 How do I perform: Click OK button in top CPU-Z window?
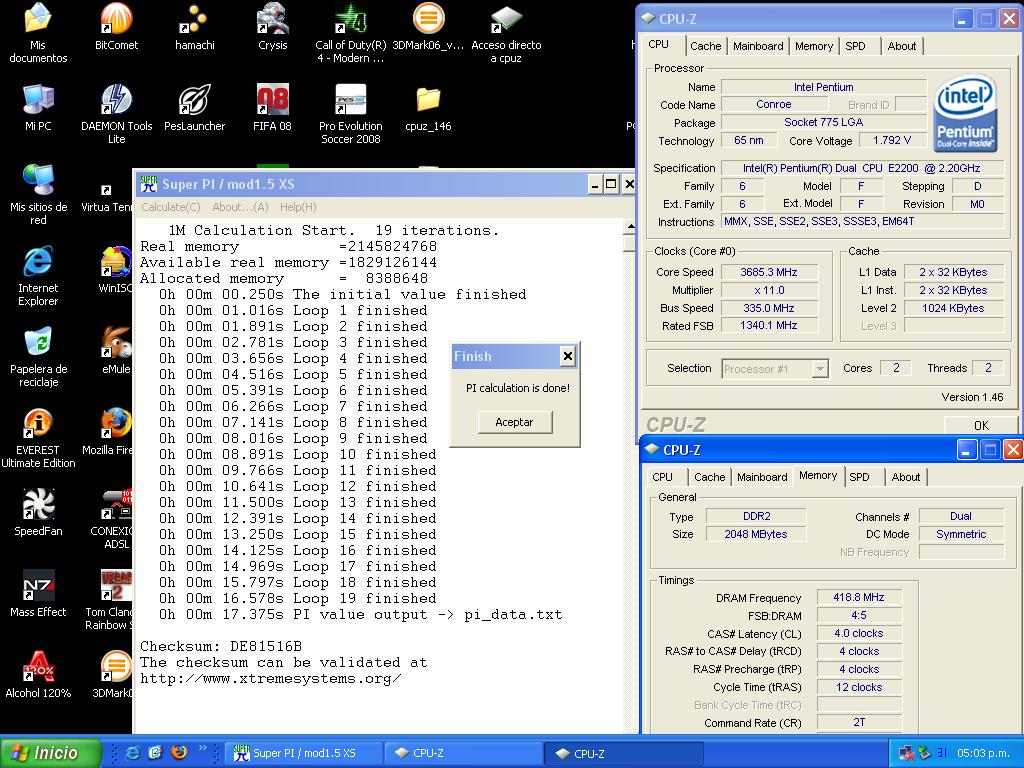click(x=981, y=425)
